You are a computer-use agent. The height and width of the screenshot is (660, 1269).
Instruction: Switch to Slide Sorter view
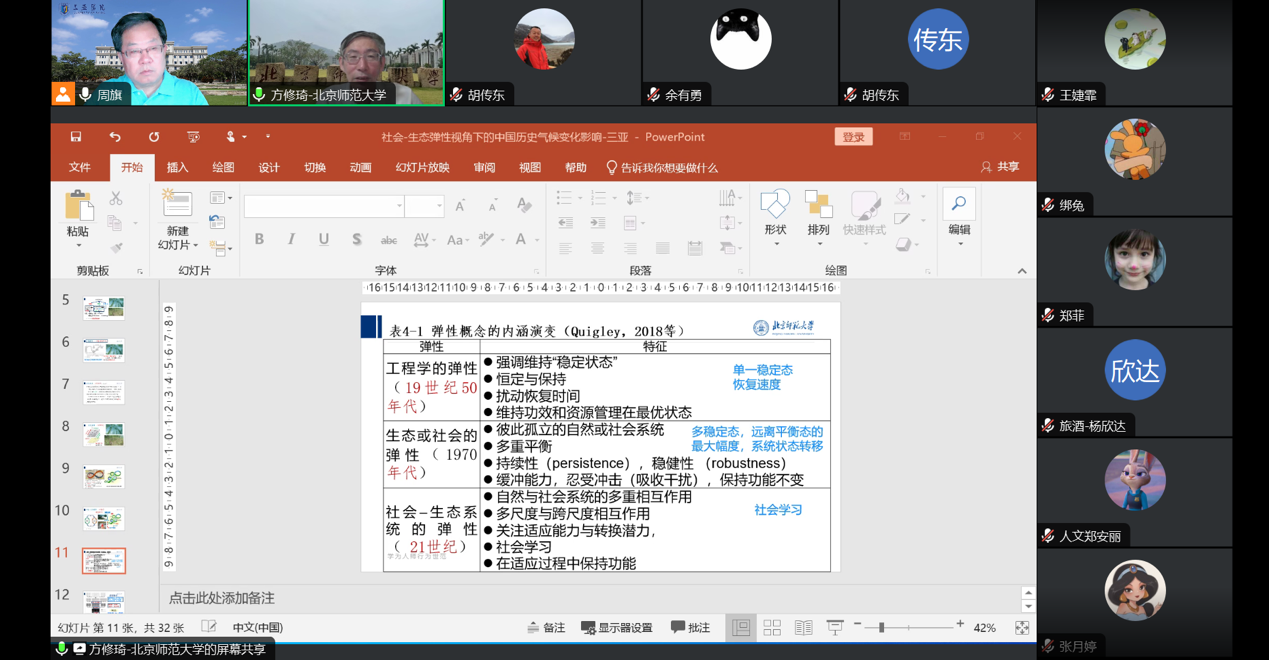(x=772, y=628)
